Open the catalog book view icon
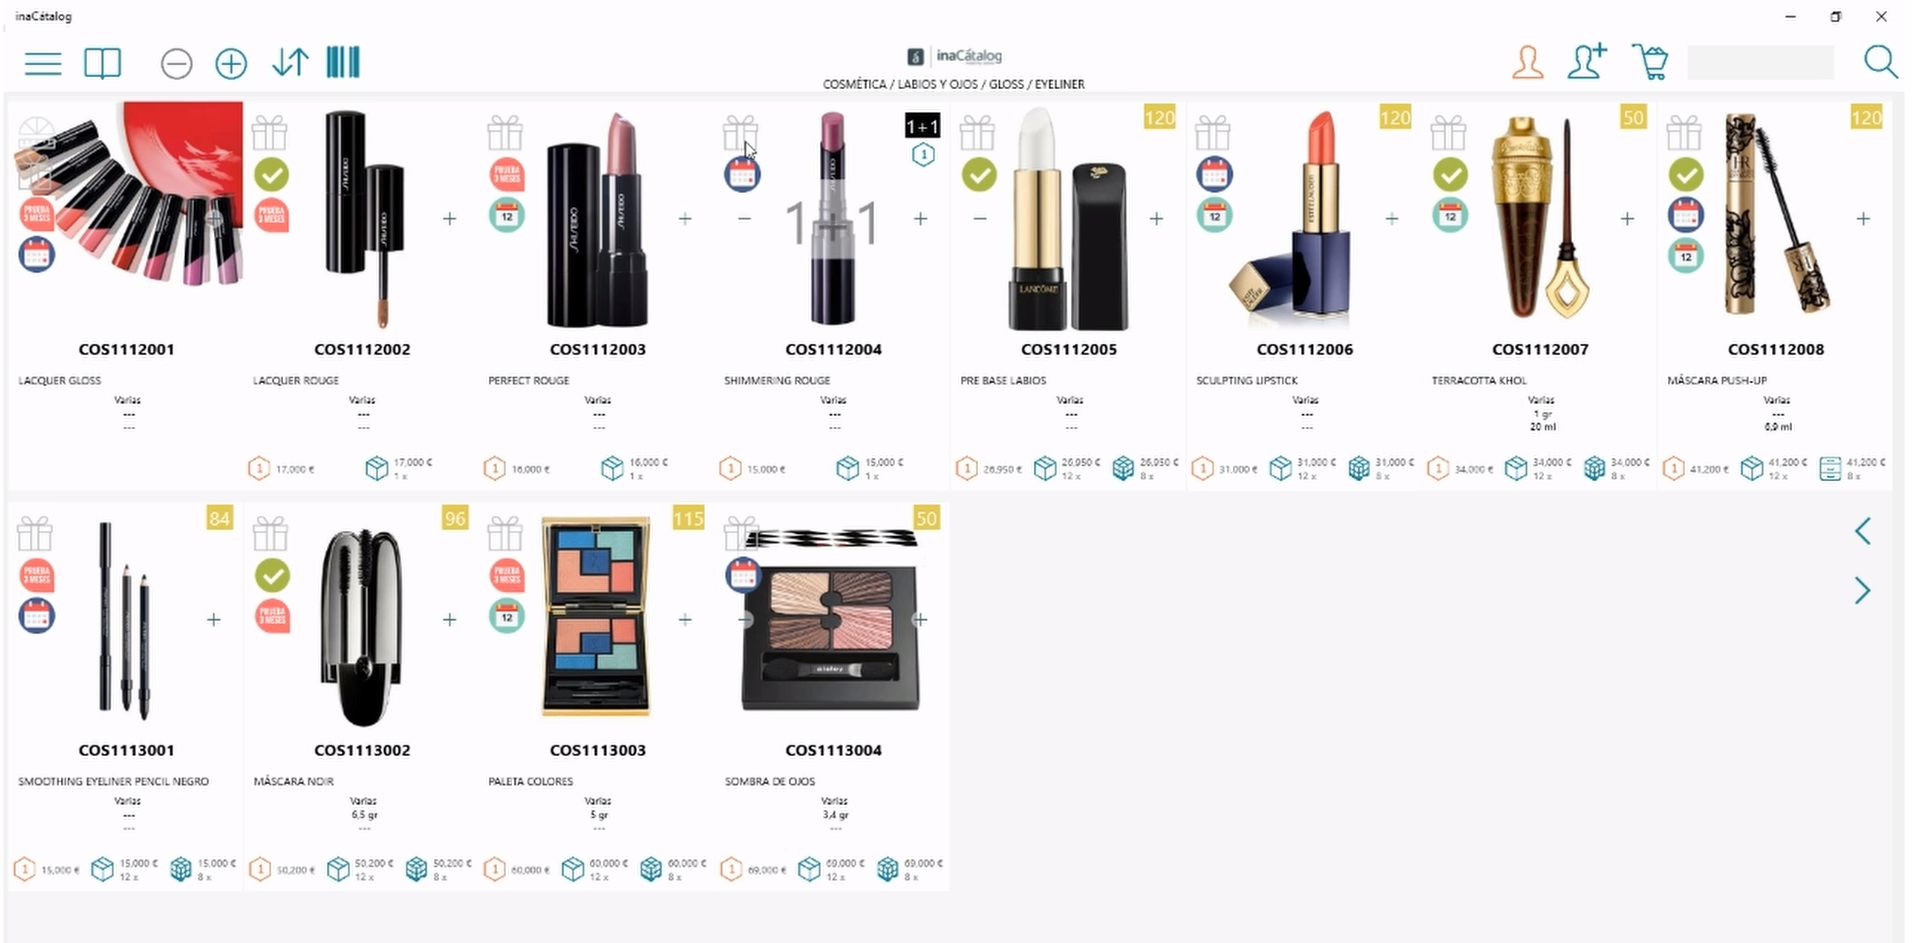Screen dimensions: 1912x943 click(102, 64)
